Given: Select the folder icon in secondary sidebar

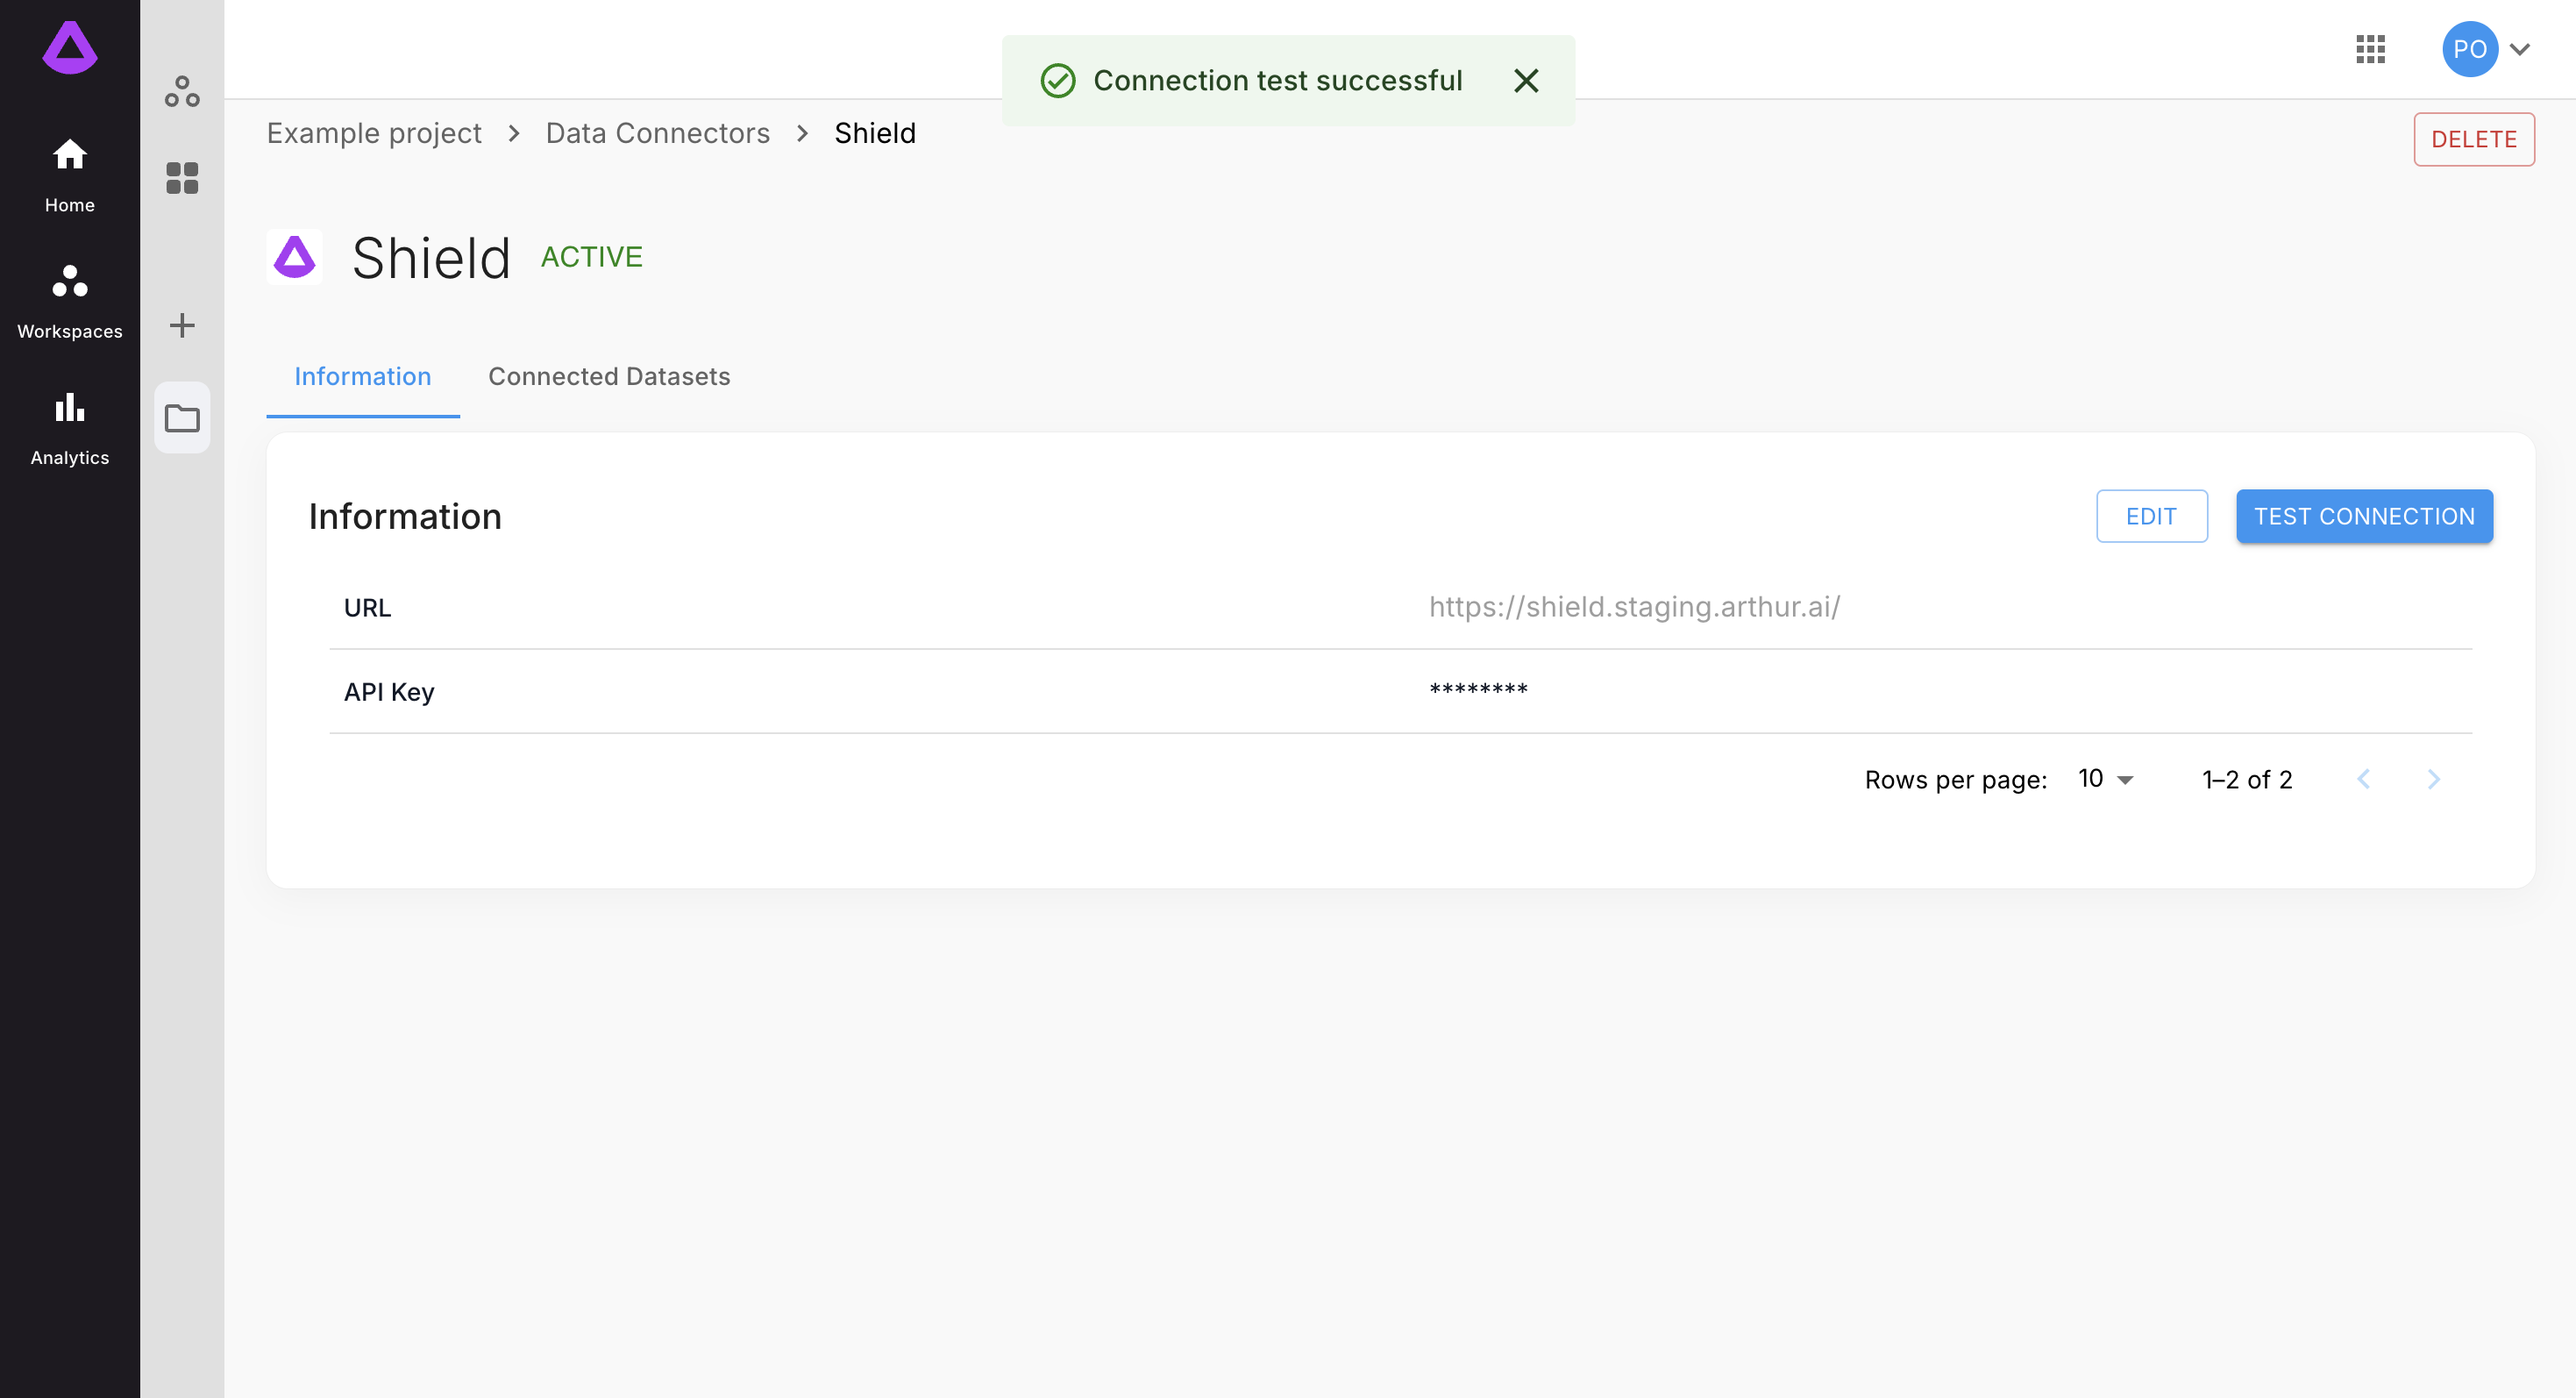Looking at the screenshot, I should point(182,418).
